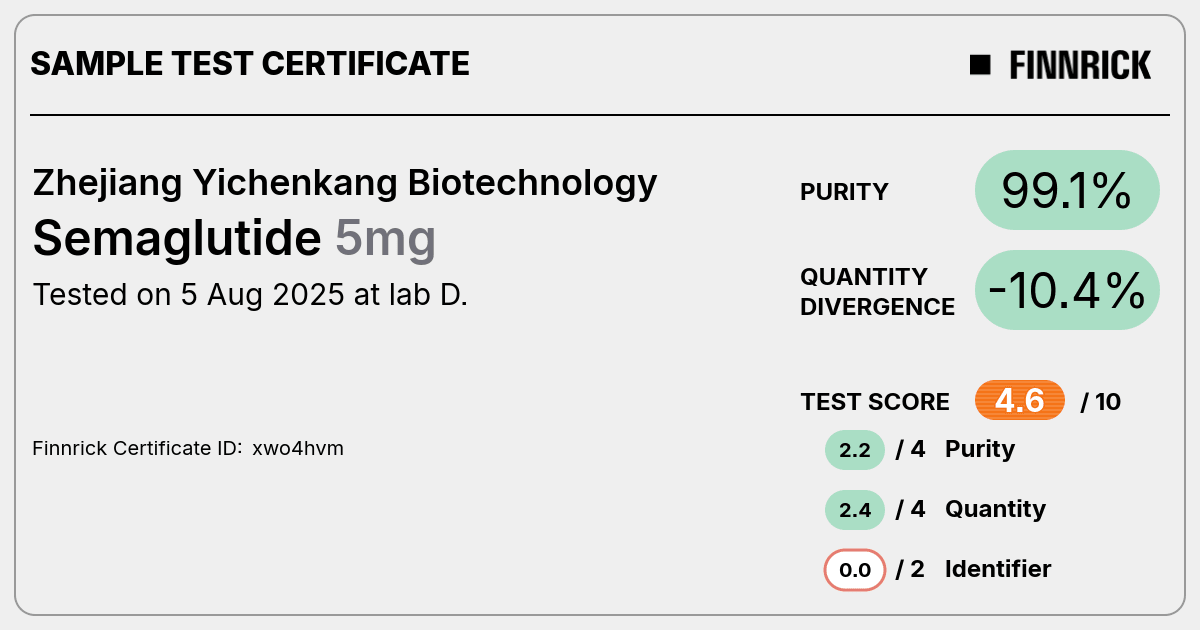This screenshot has width=1200, height=630.
Task: Click the 2.4 quantity score pill
Action: [x=855, y=510]
